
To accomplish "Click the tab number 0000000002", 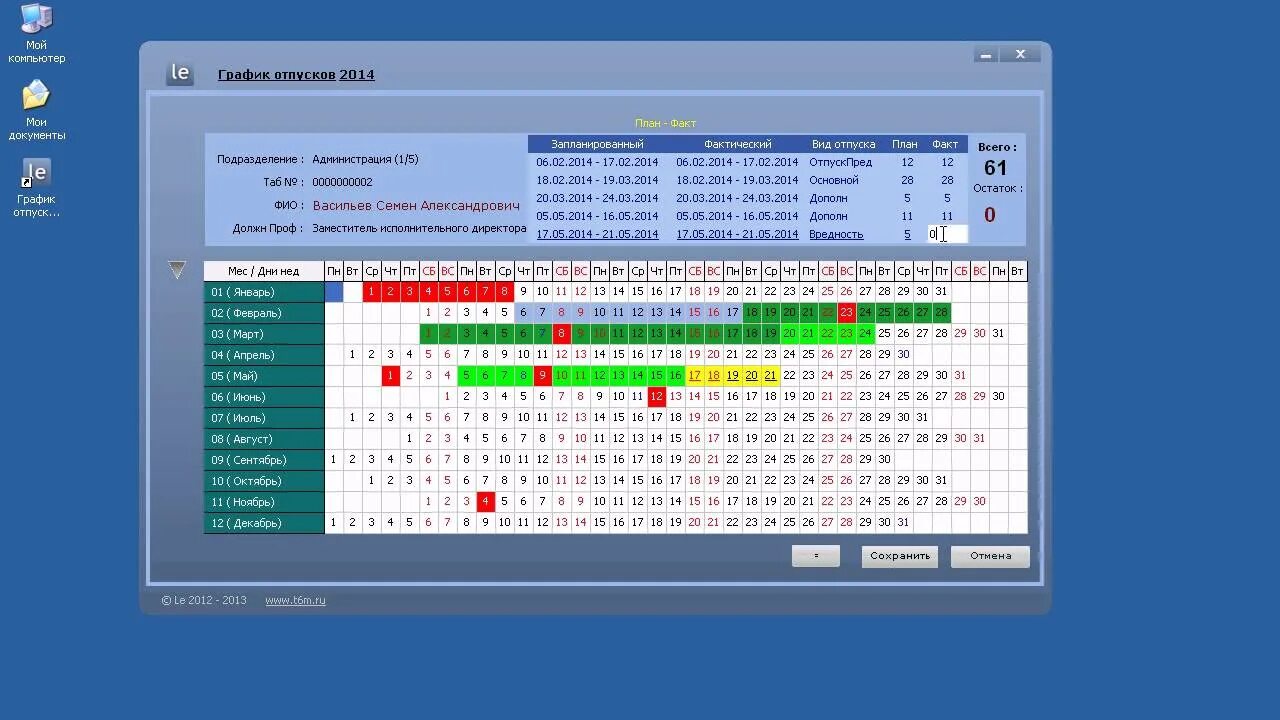I will (342, 182).
